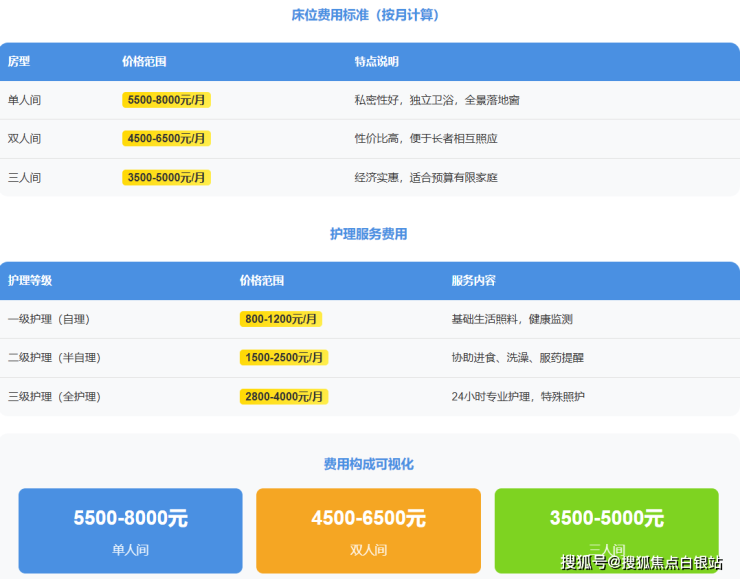Select the 一级护理（自理） row label
Viewport: 740px width, 579px height.
point(49,319)
